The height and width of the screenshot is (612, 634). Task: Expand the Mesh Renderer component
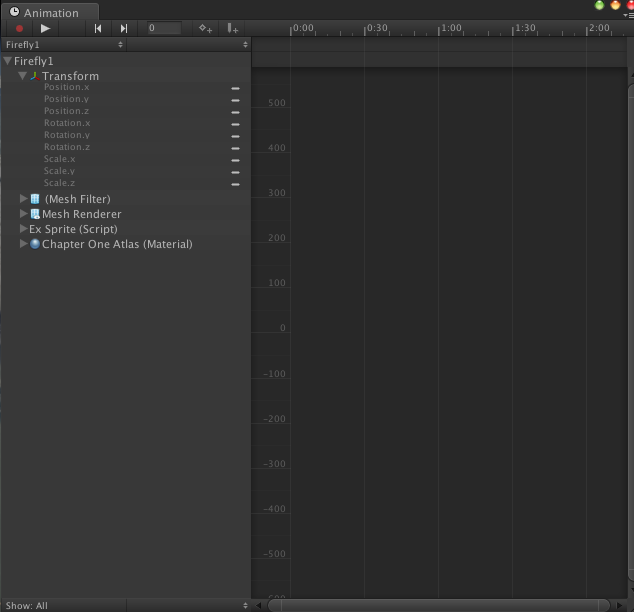coord(23,213)
